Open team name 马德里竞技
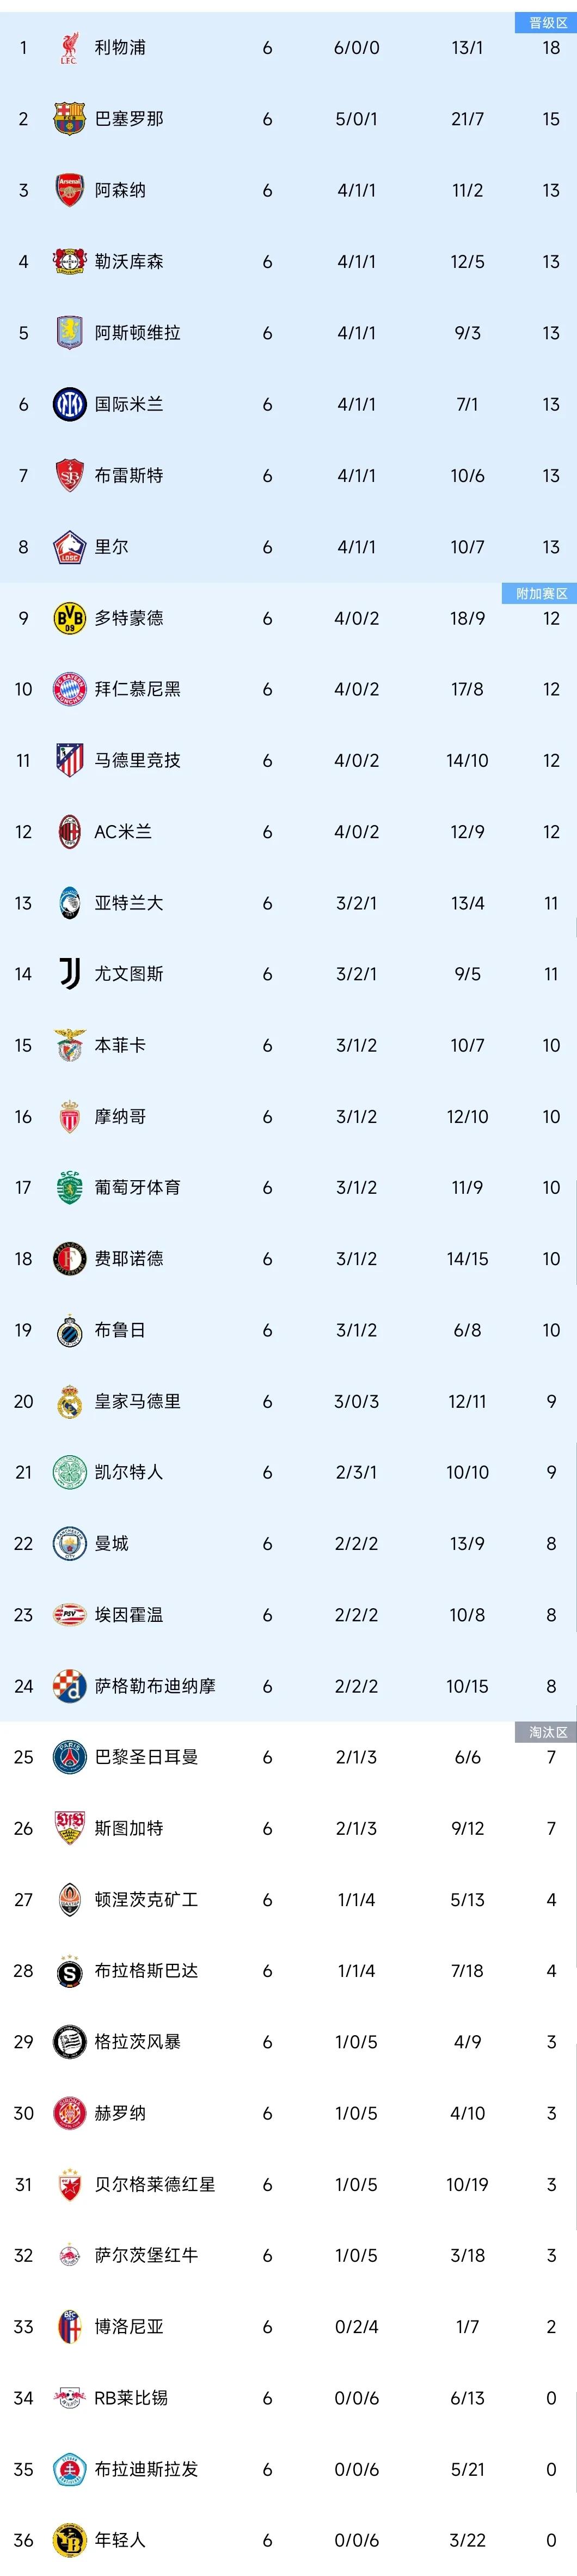 tap(138, 760)
